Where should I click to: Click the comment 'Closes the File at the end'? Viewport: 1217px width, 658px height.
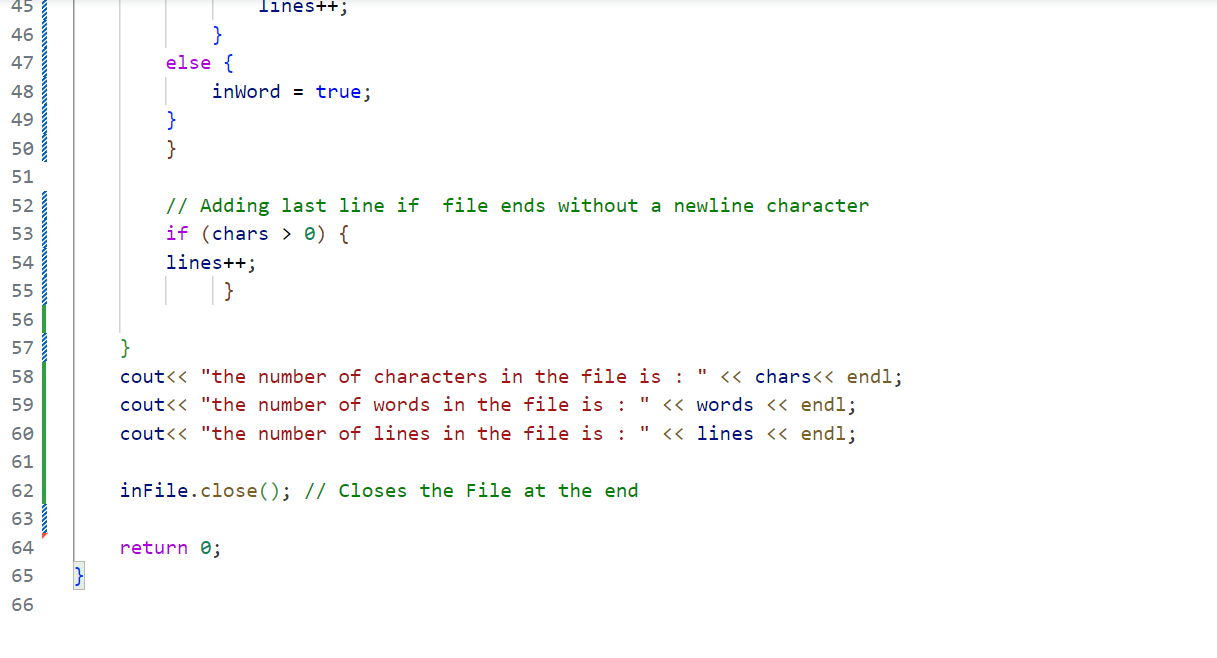pyautogui.click(x=488, y=491)
